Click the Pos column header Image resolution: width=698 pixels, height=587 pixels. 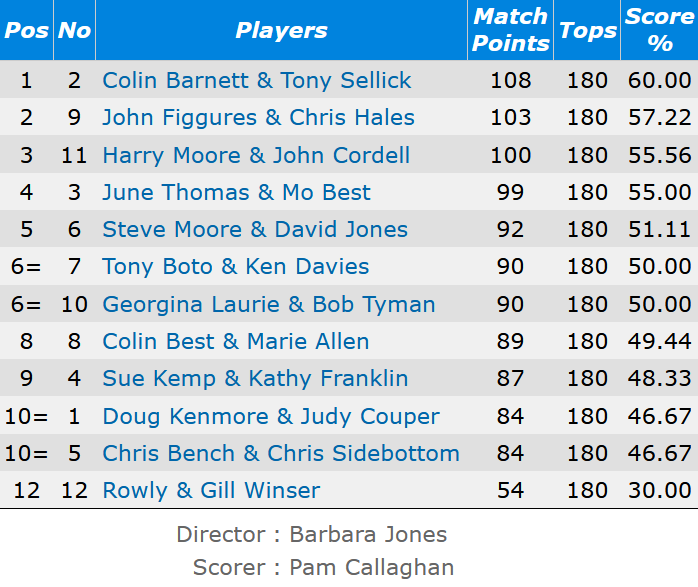click(x=26, y=30)
